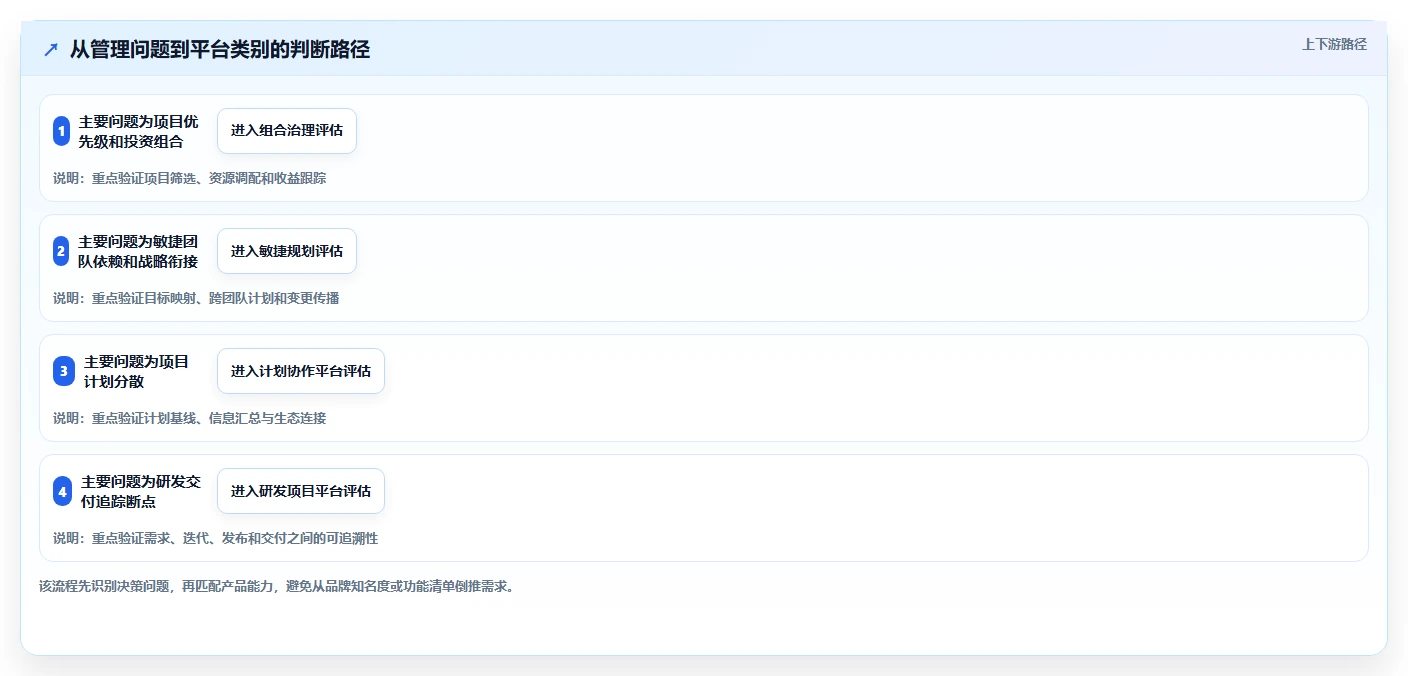Click the note about 目标映射、跨团队计划和变更传播
Viewport: 1408px width, 676px height.
pyautogui.click(x=196, y=298)
